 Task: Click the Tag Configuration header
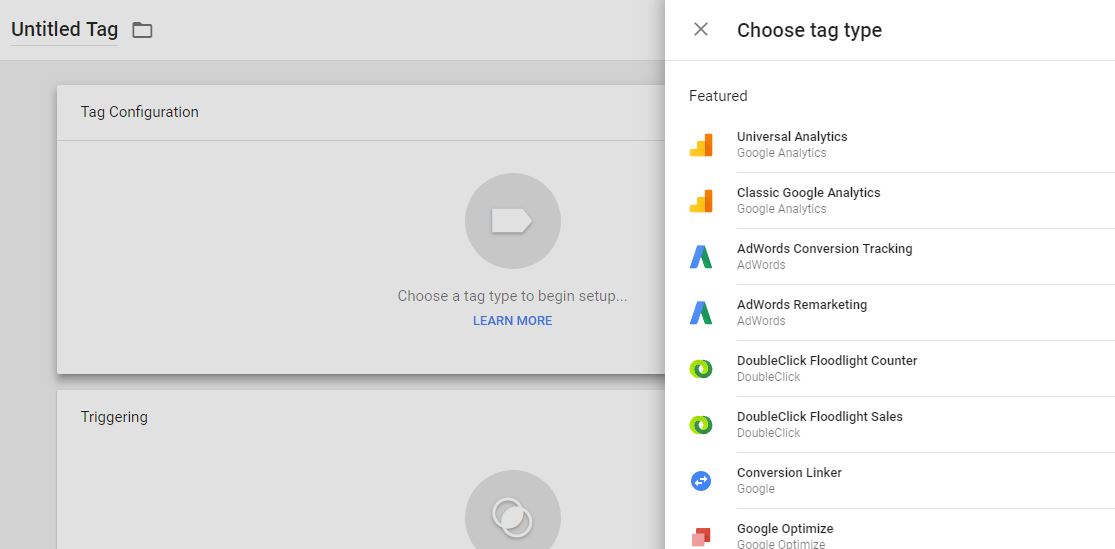[x=139, y=112]
